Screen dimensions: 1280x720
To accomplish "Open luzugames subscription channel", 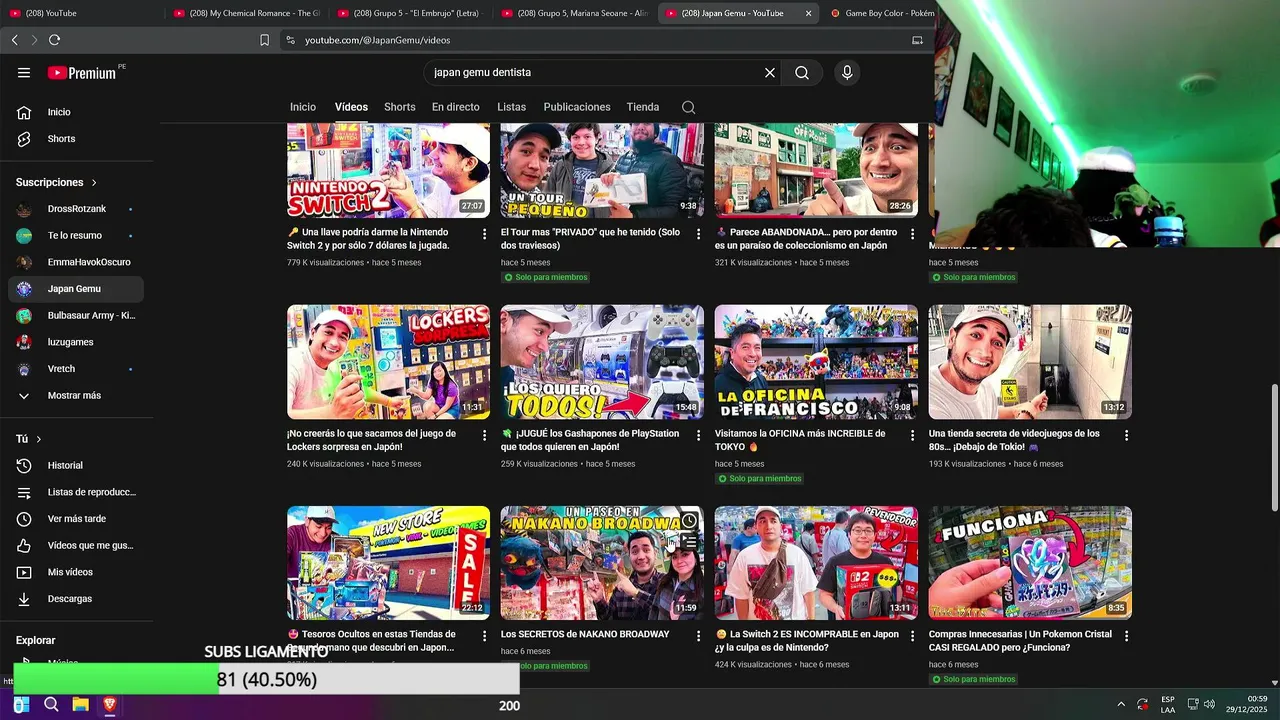I will pos(75,342).
